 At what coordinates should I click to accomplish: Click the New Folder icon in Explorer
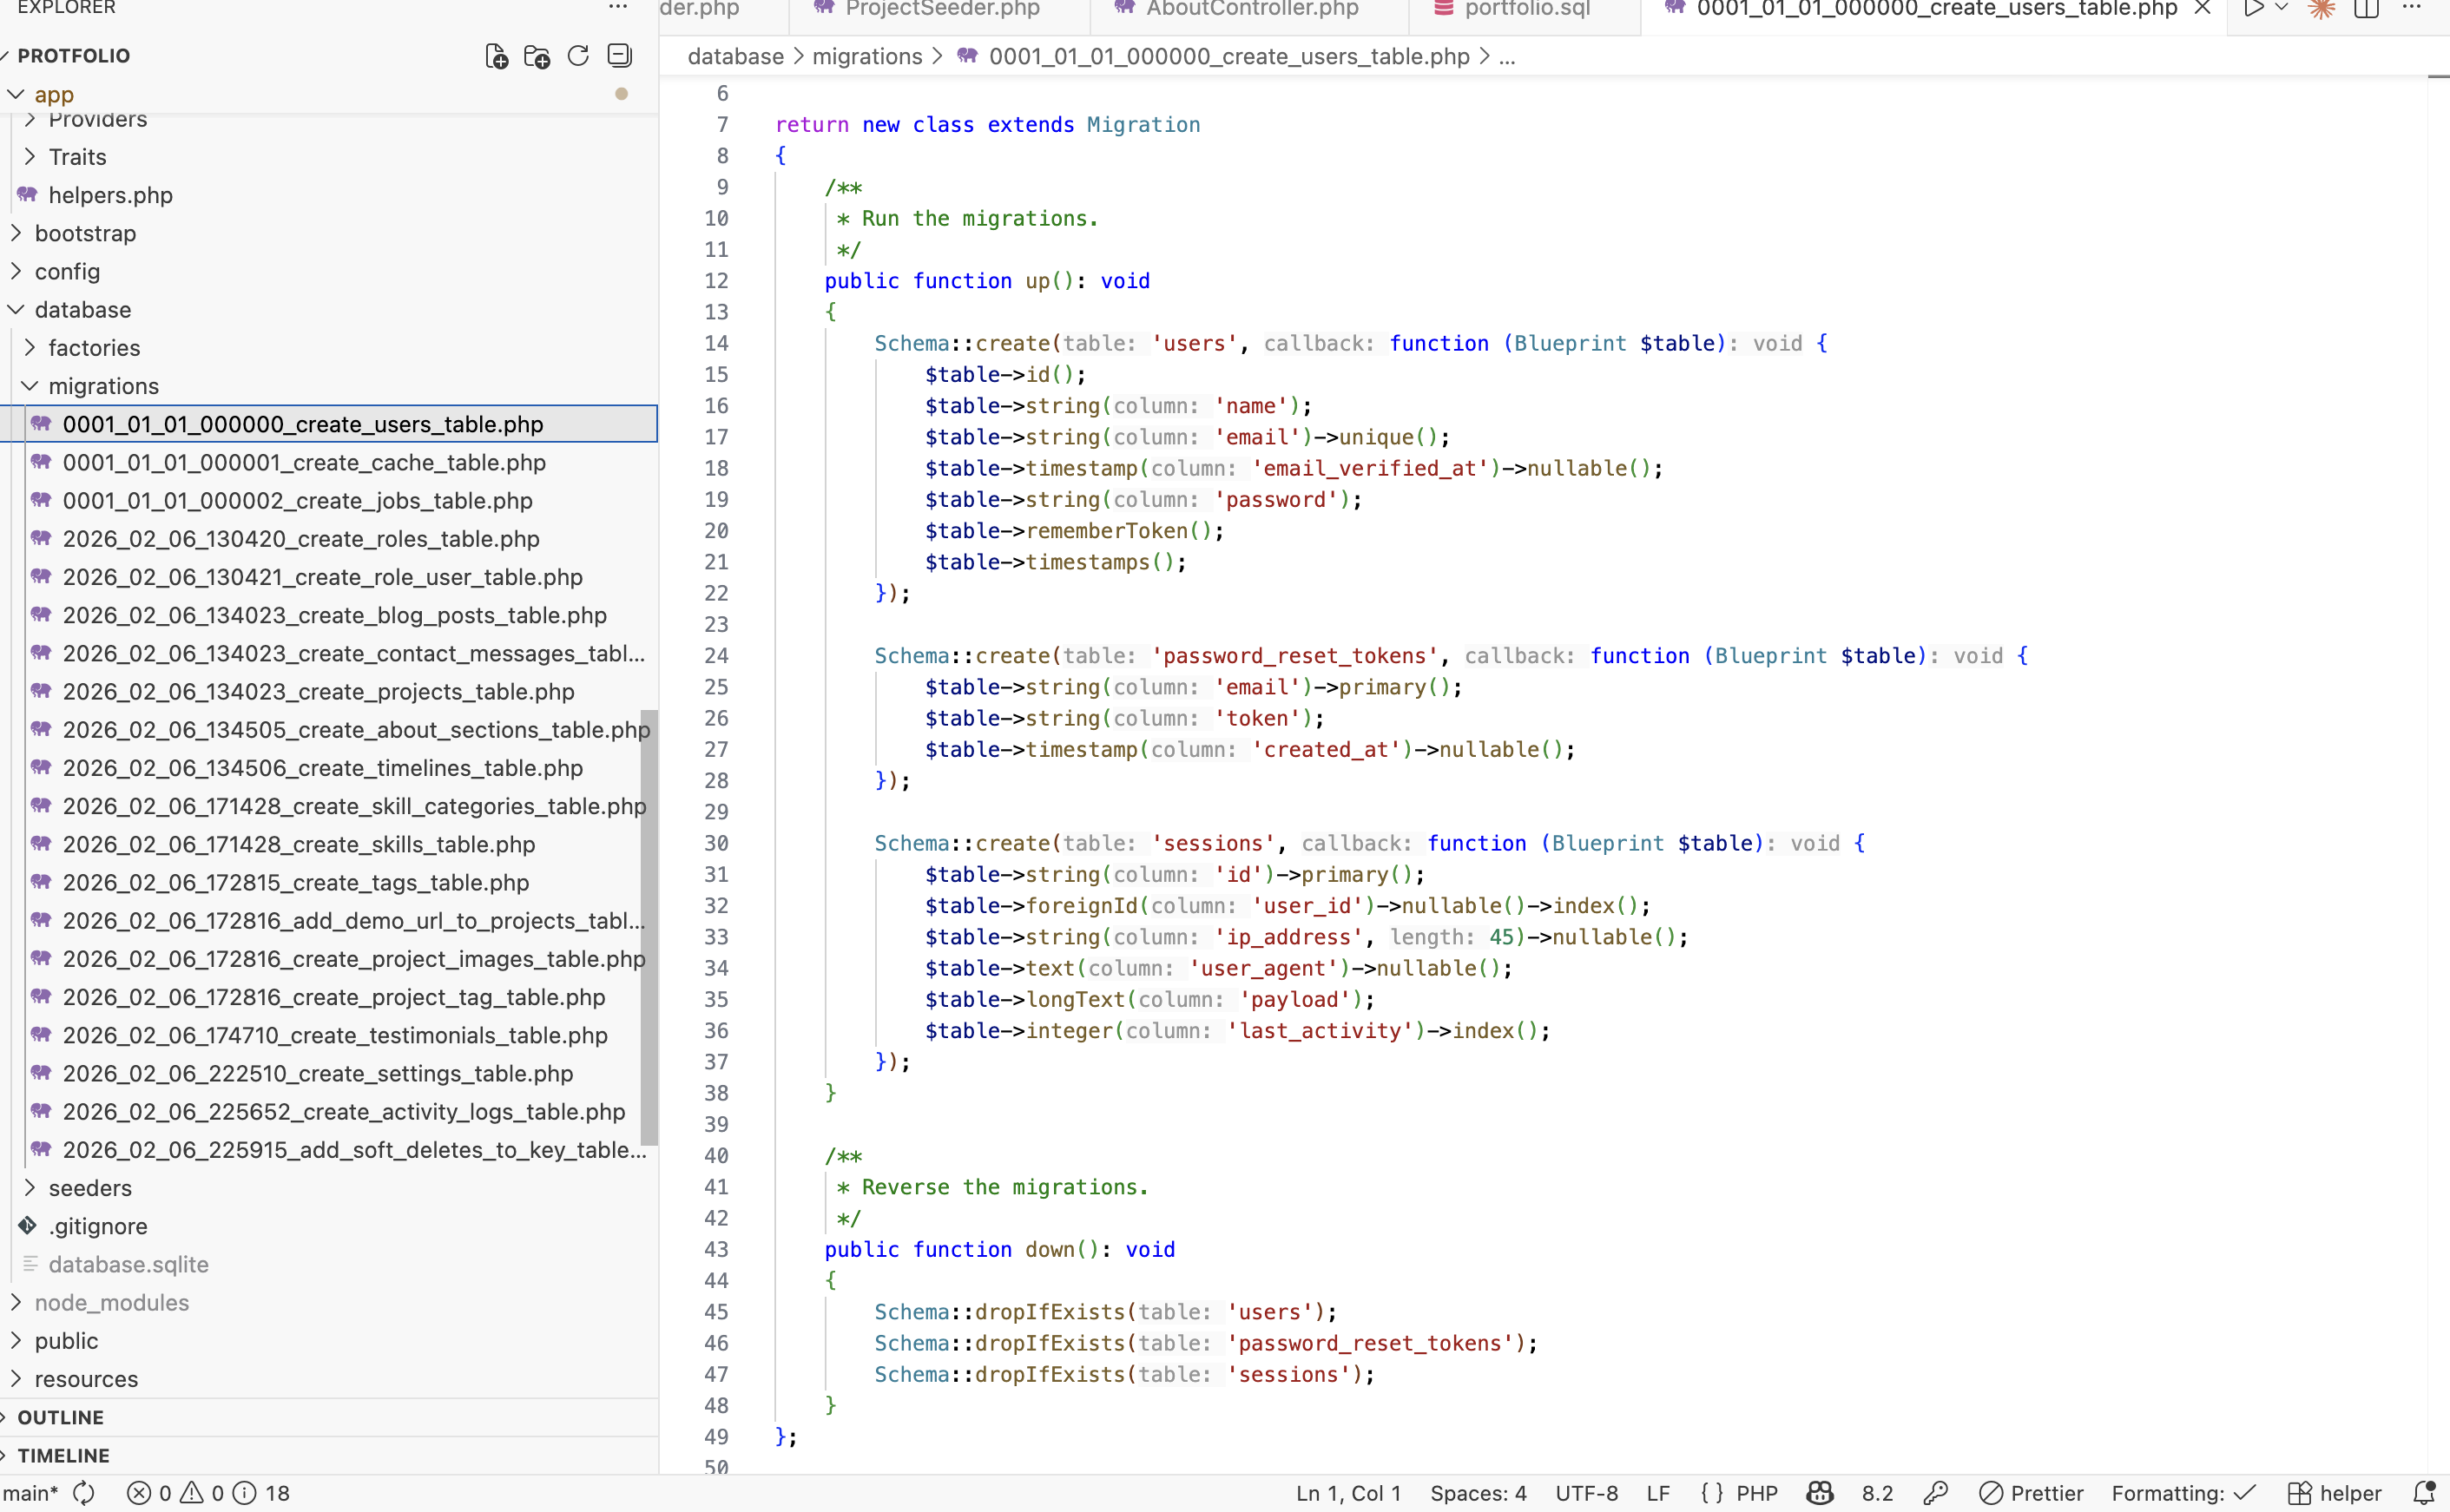click(537, 56)
